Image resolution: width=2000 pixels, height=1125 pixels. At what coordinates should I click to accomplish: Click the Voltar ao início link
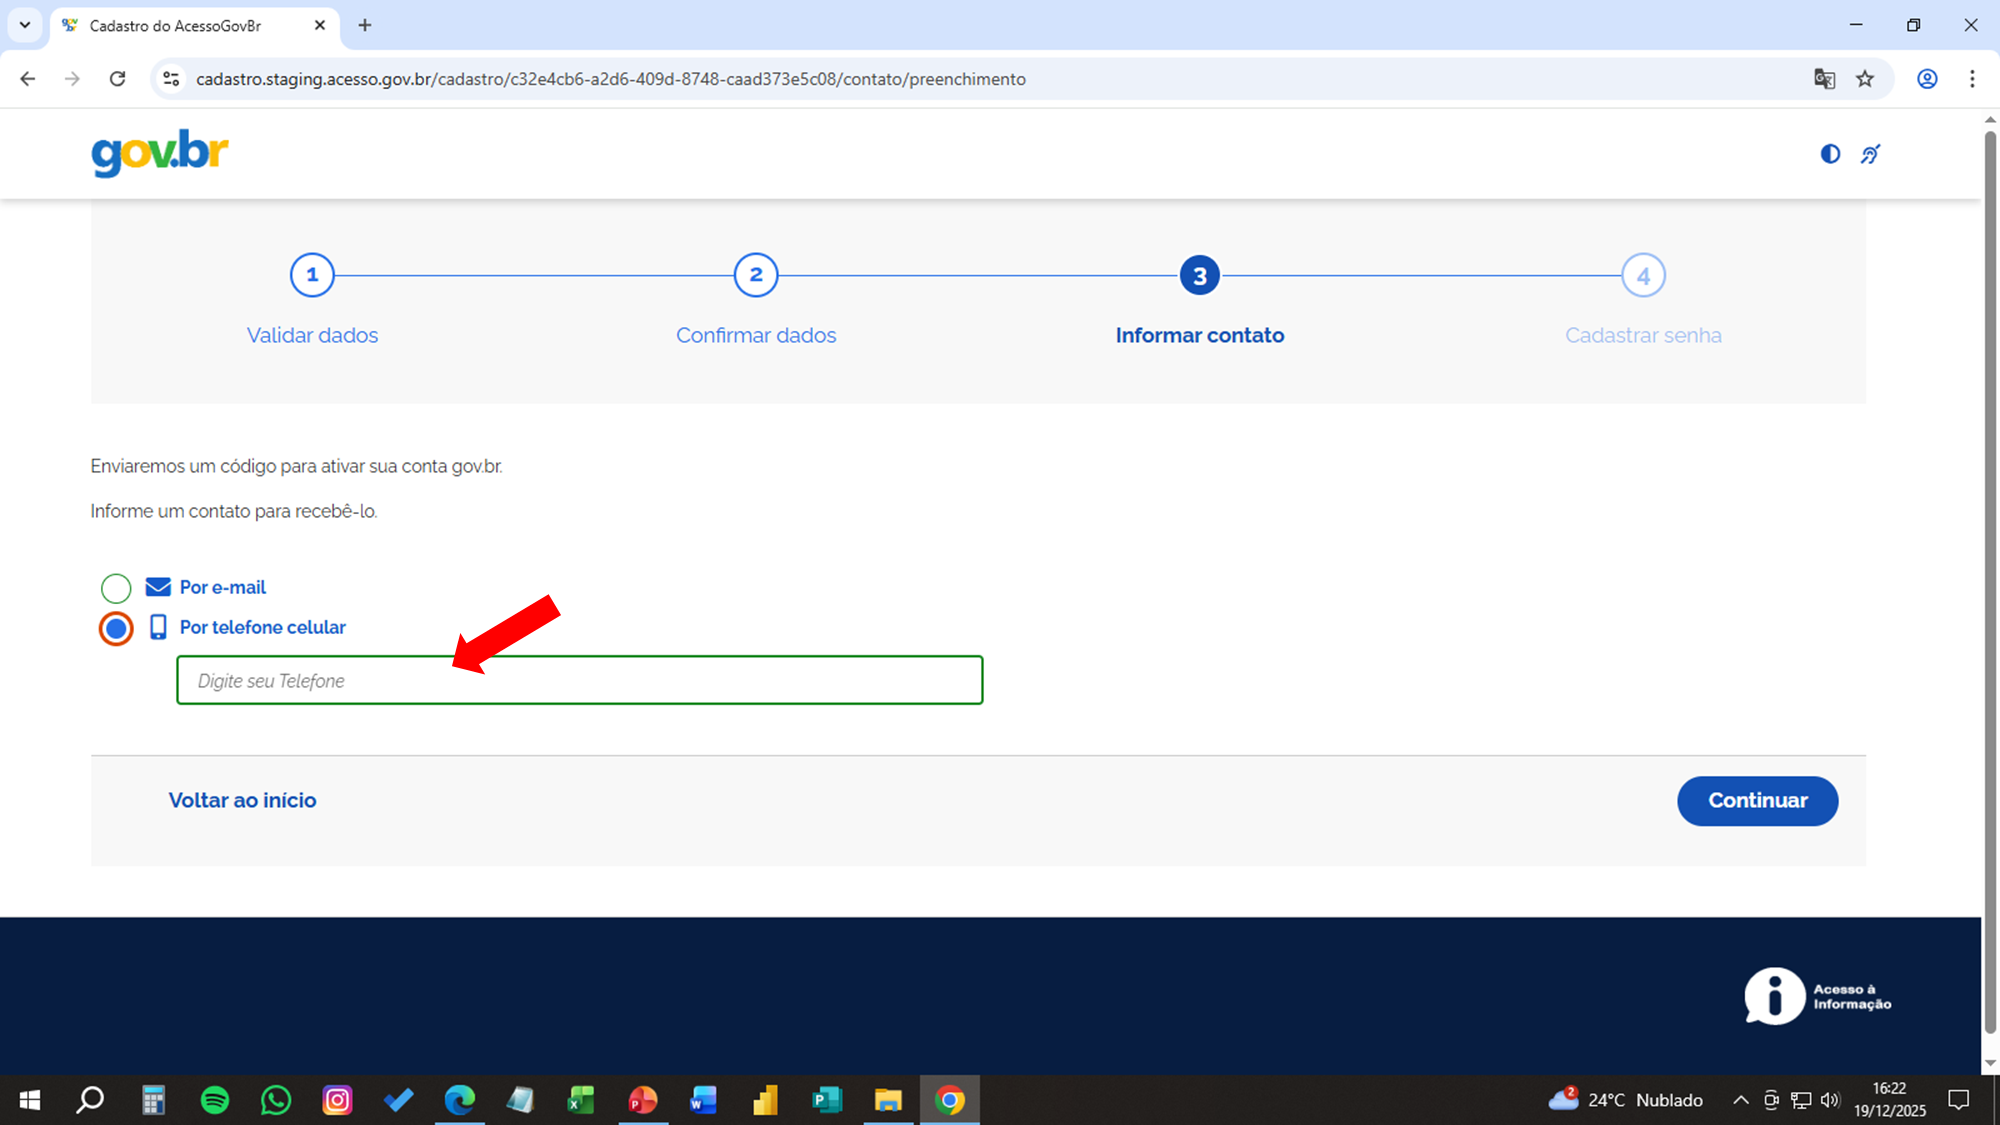[x=242, y=800]
